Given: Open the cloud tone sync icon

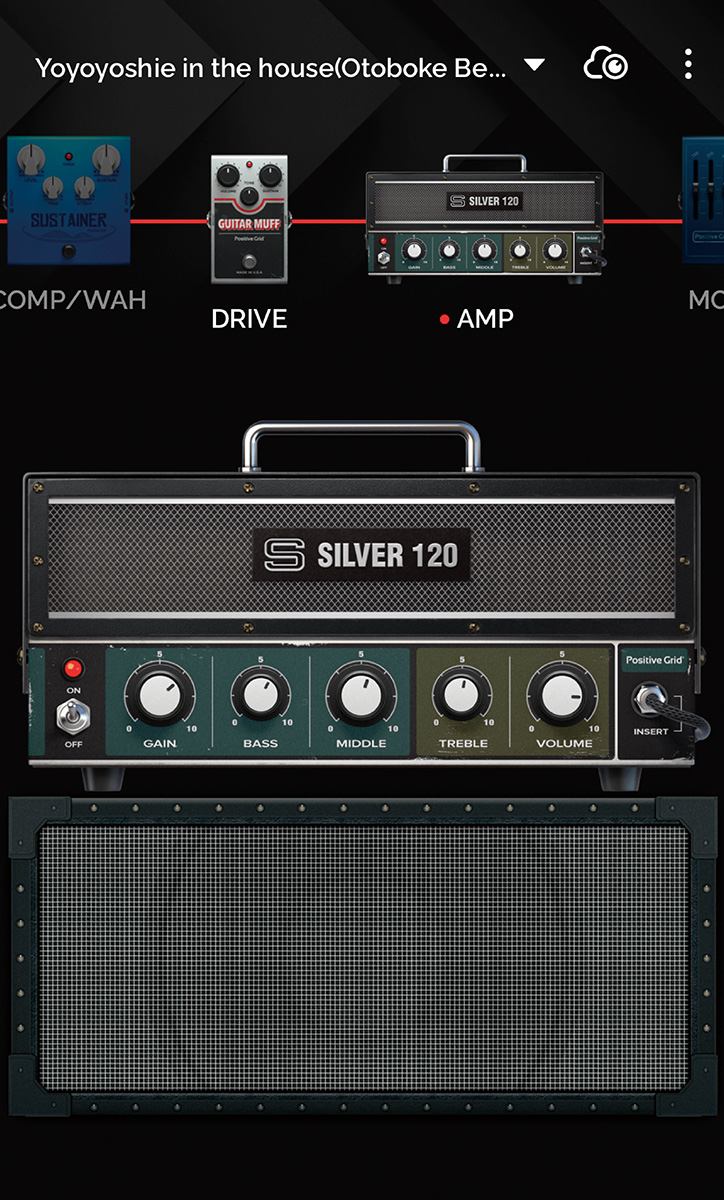Looking at the screenshot, I should [606, 67].
